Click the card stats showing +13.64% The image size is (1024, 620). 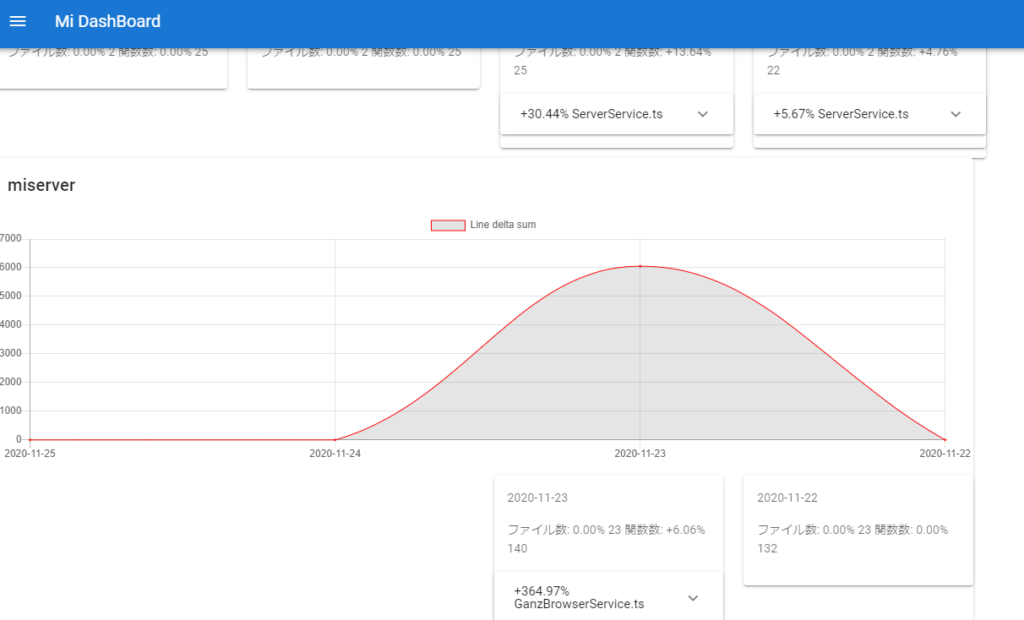pyautogui.click(x=612, y=61)
